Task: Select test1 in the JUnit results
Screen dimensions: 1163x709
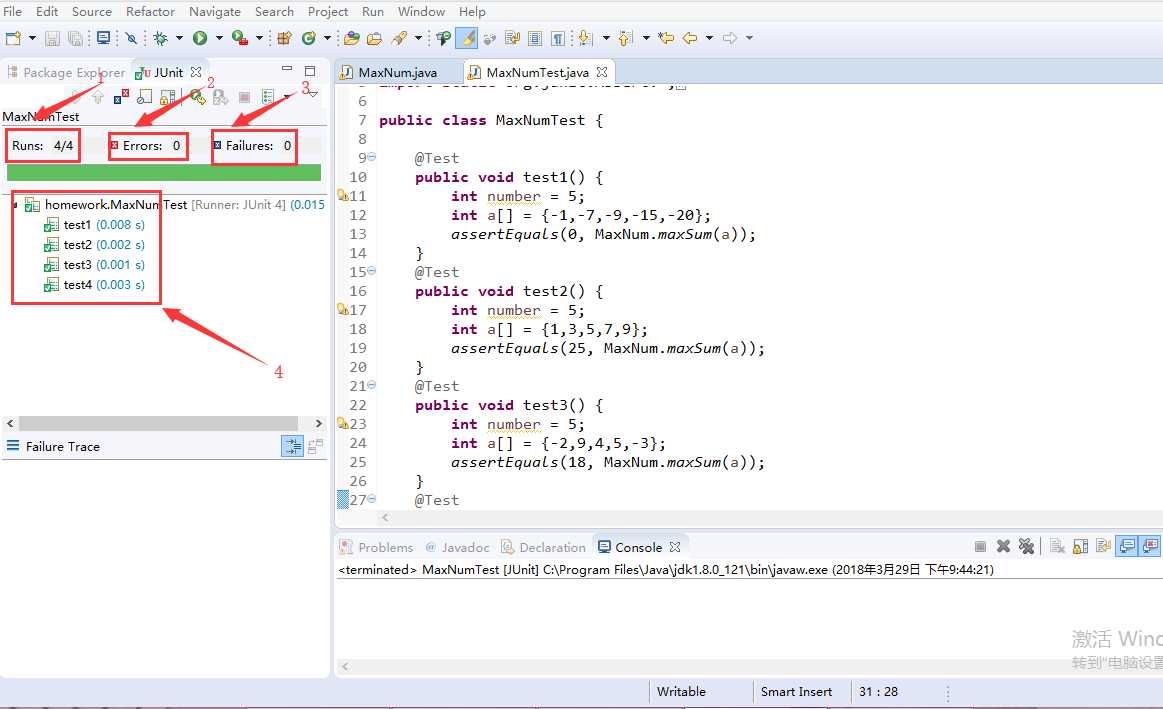Action: coord(94,225)
